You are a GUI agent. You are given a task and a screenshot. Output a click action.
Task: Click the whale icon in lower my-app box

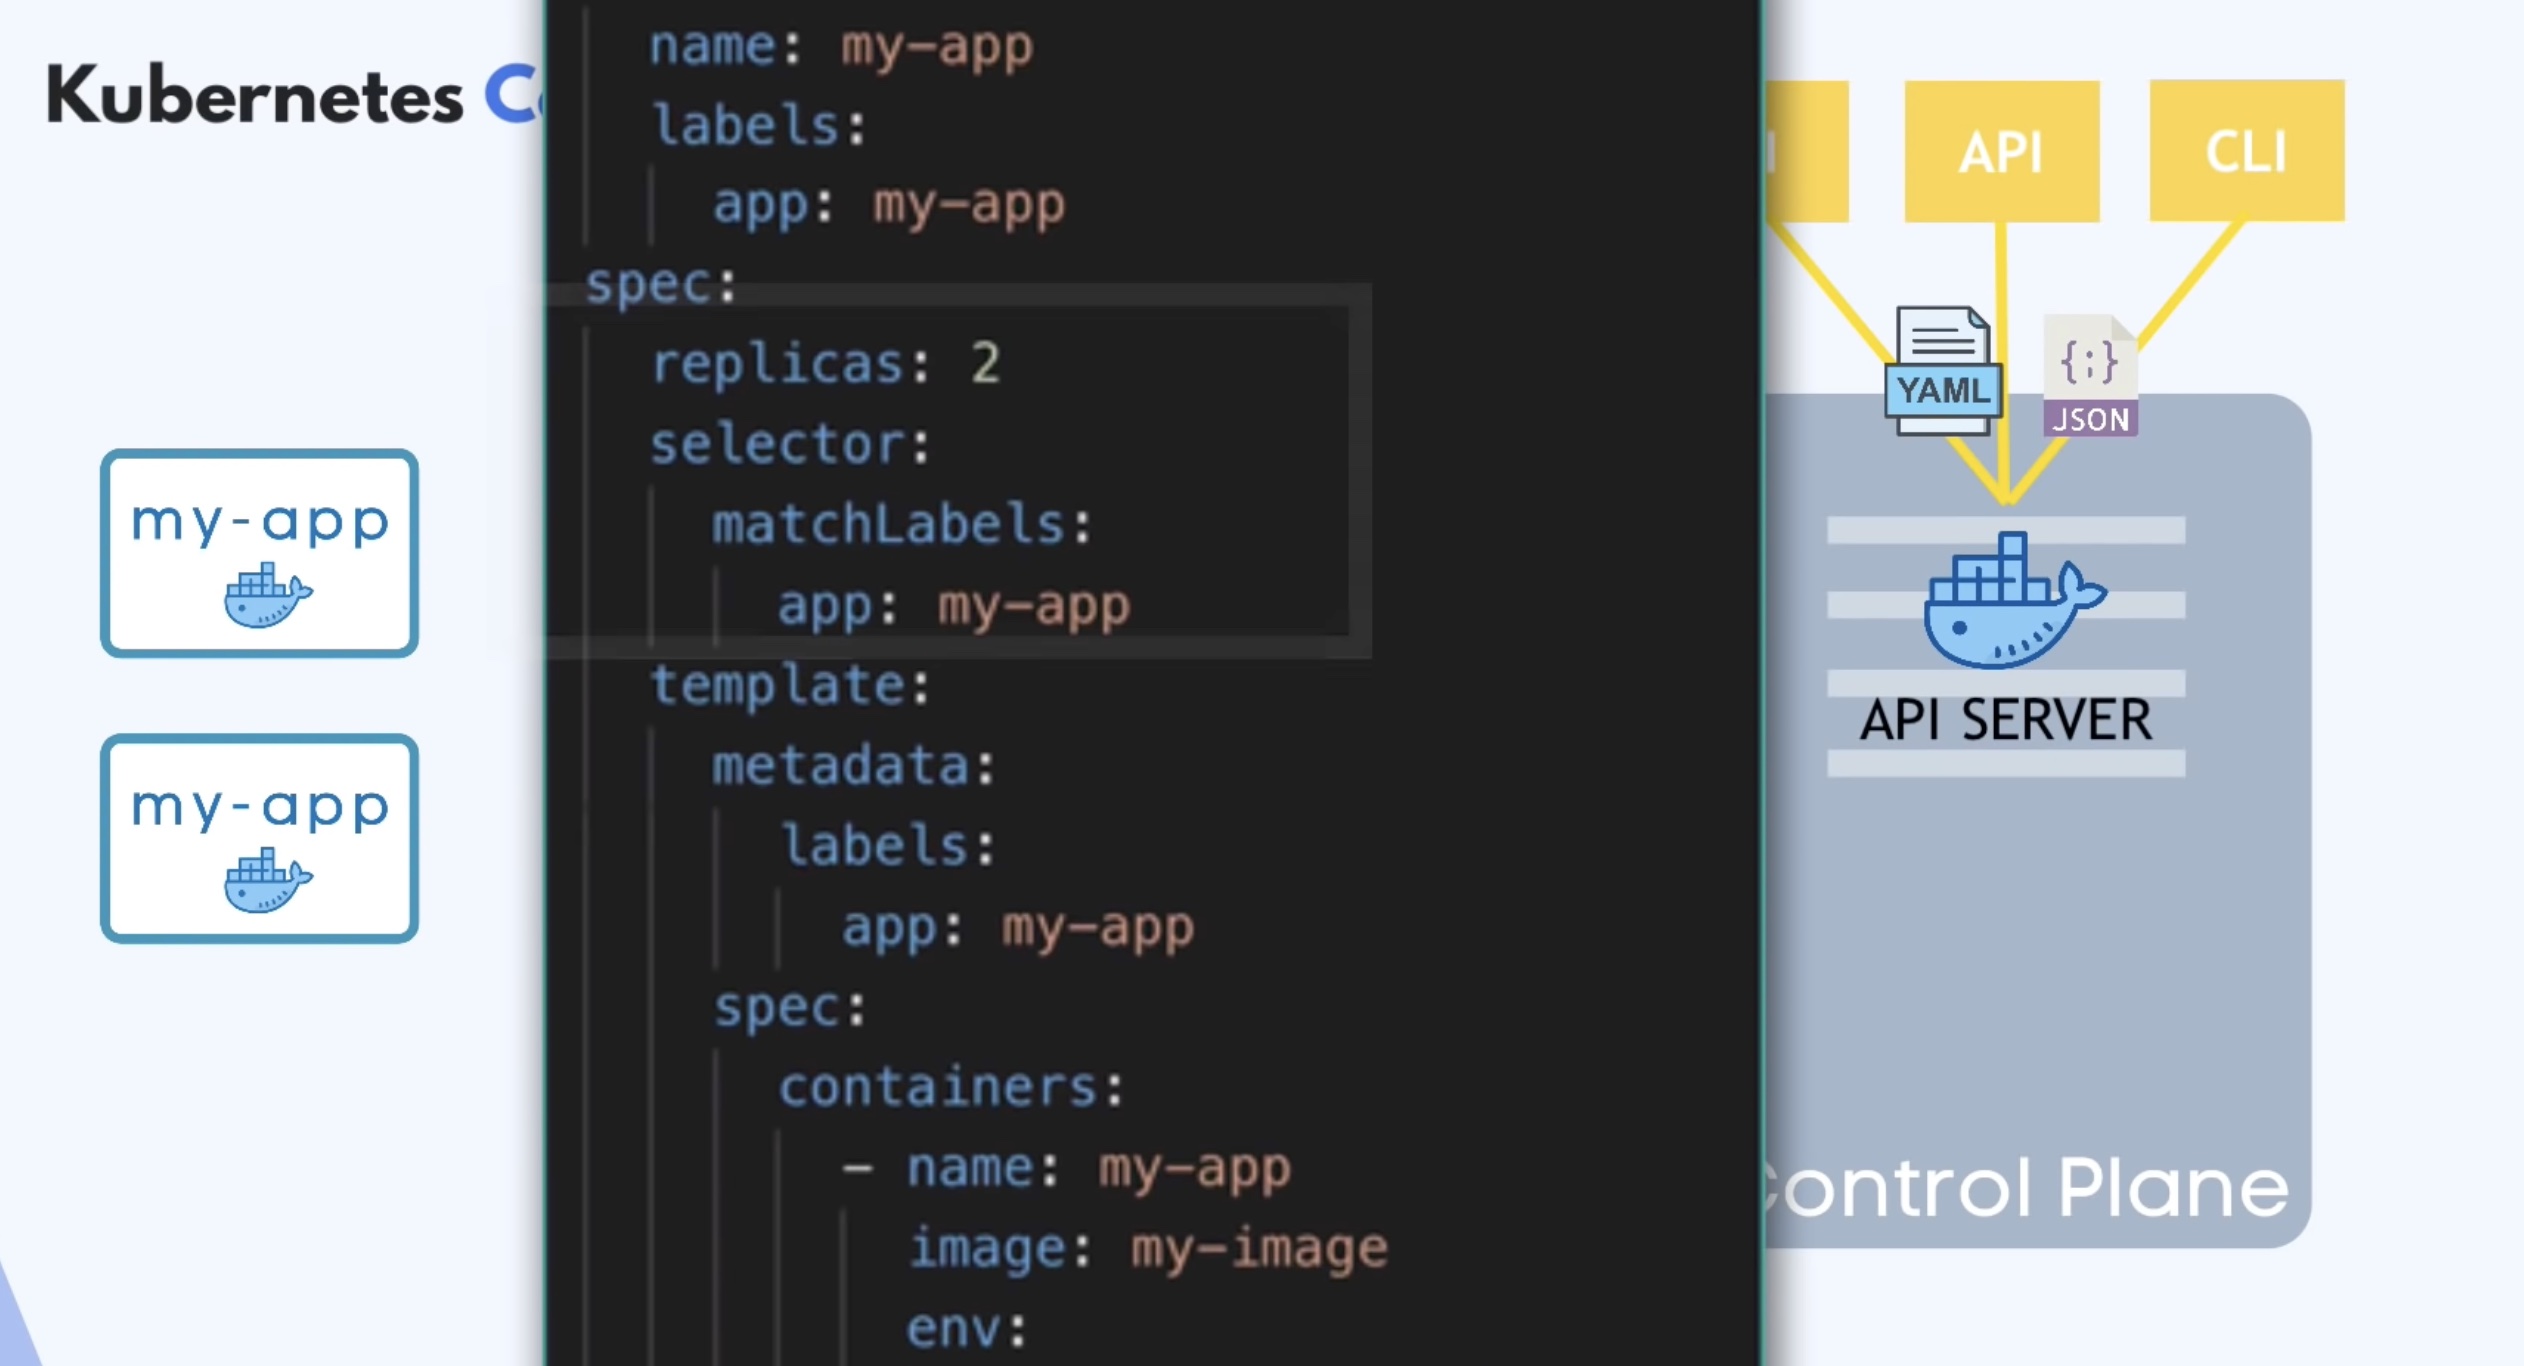[x=268, y=880]
